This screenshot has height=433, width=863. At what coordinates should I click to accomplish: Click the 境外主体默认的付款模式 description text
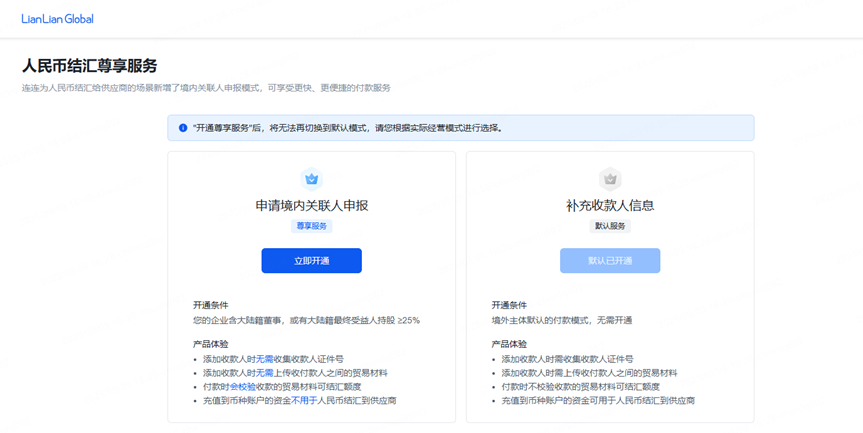coord(561,320)
